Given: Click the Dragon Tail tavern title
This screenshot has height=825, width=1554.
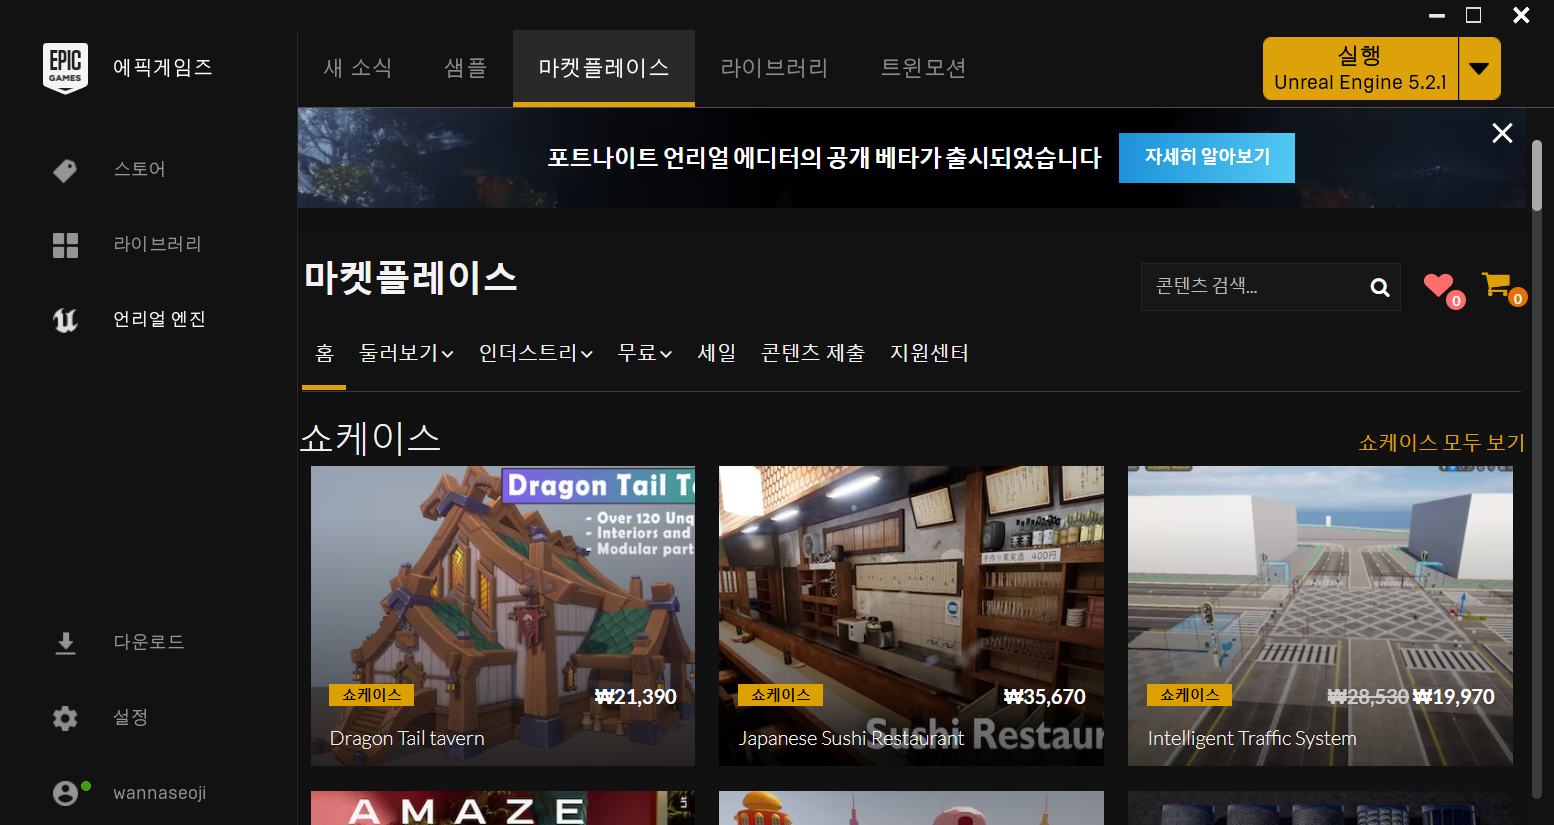Looking at the screenshot, I should tap(407, 739).
